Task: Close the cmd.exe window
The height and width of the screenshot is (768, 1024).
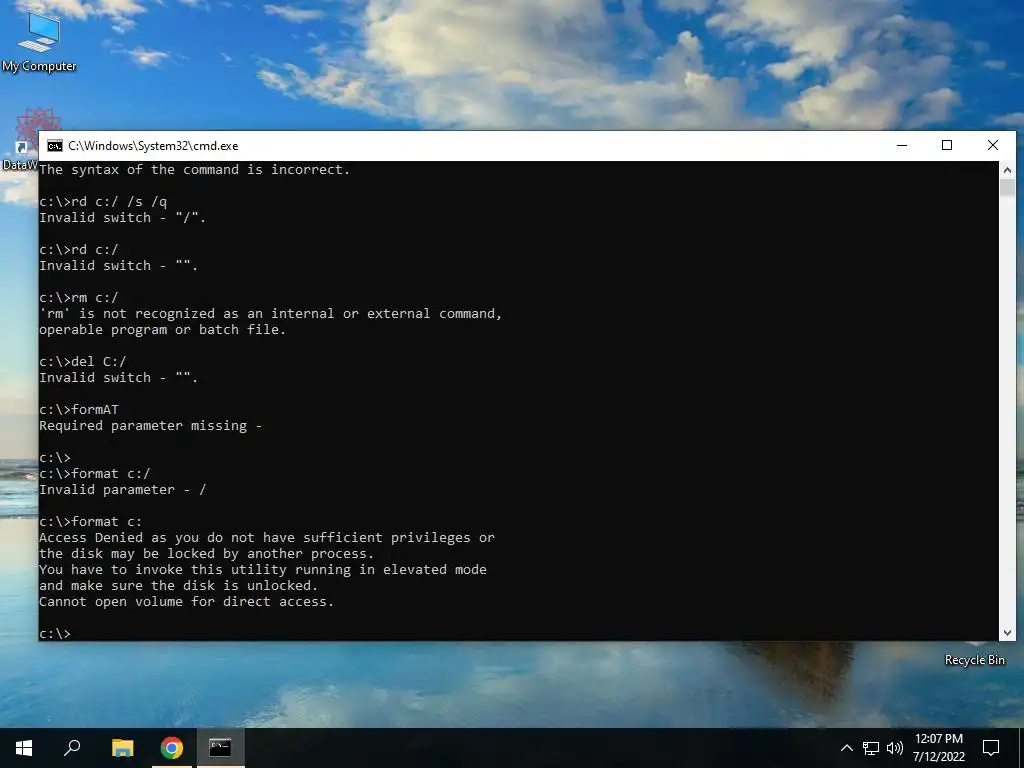Action: (993, 146)
